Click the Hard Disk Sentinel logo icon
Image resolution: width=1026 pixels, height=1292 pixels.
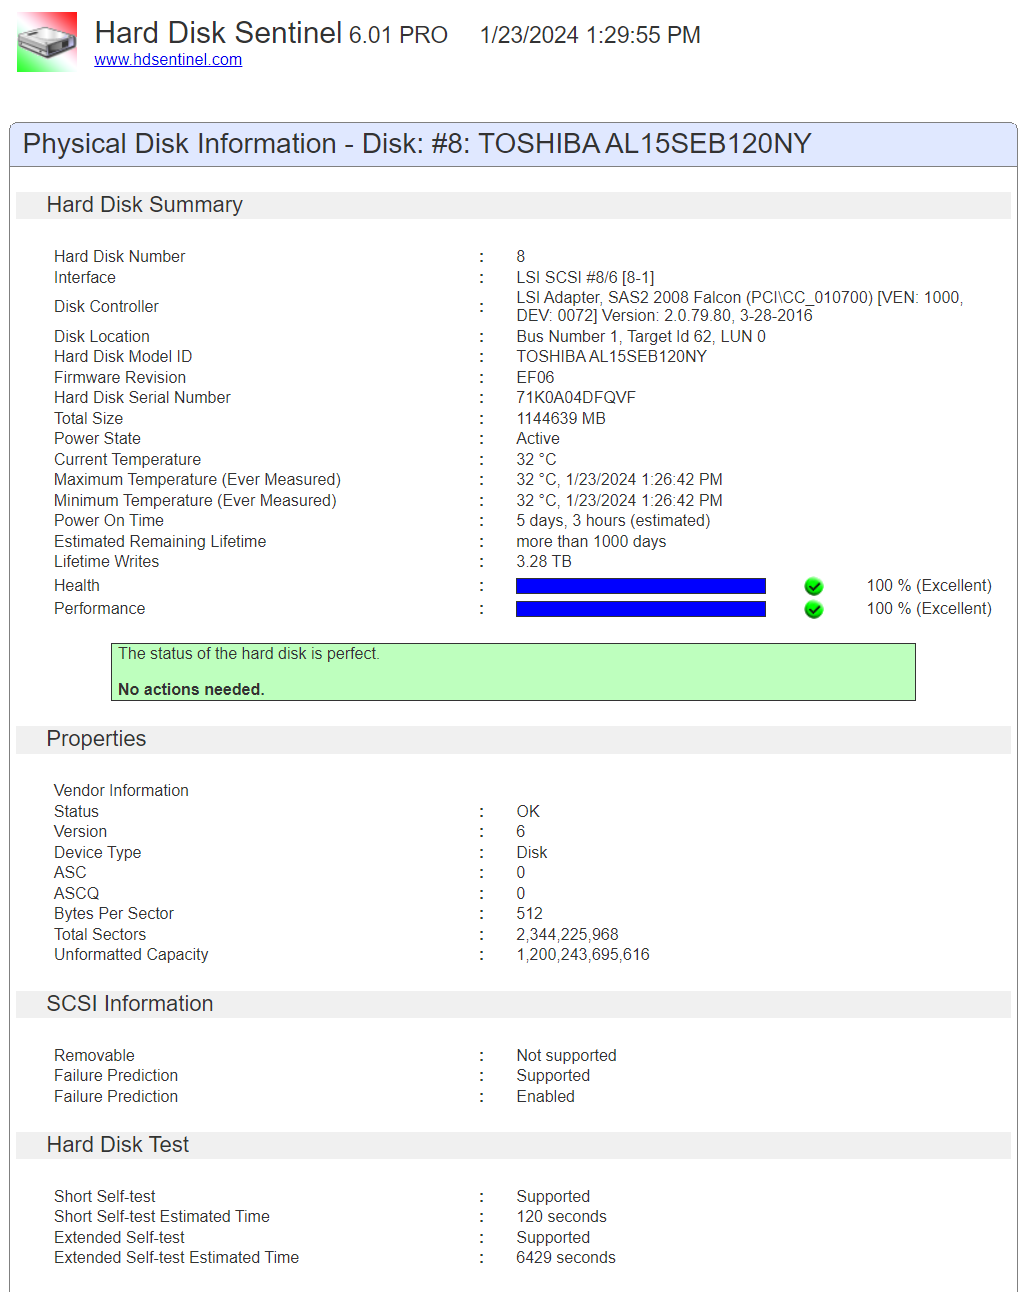click(47, 42)
